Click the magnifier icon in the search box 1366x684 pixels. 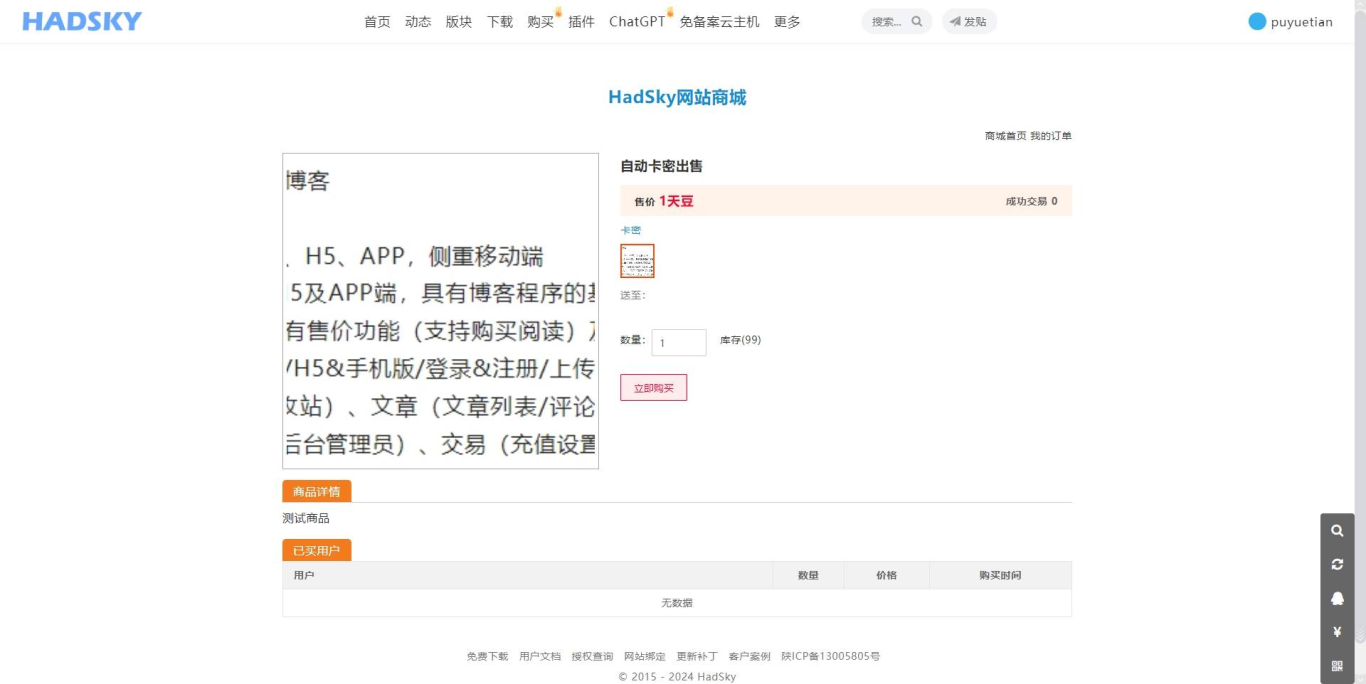click(917, 22)
